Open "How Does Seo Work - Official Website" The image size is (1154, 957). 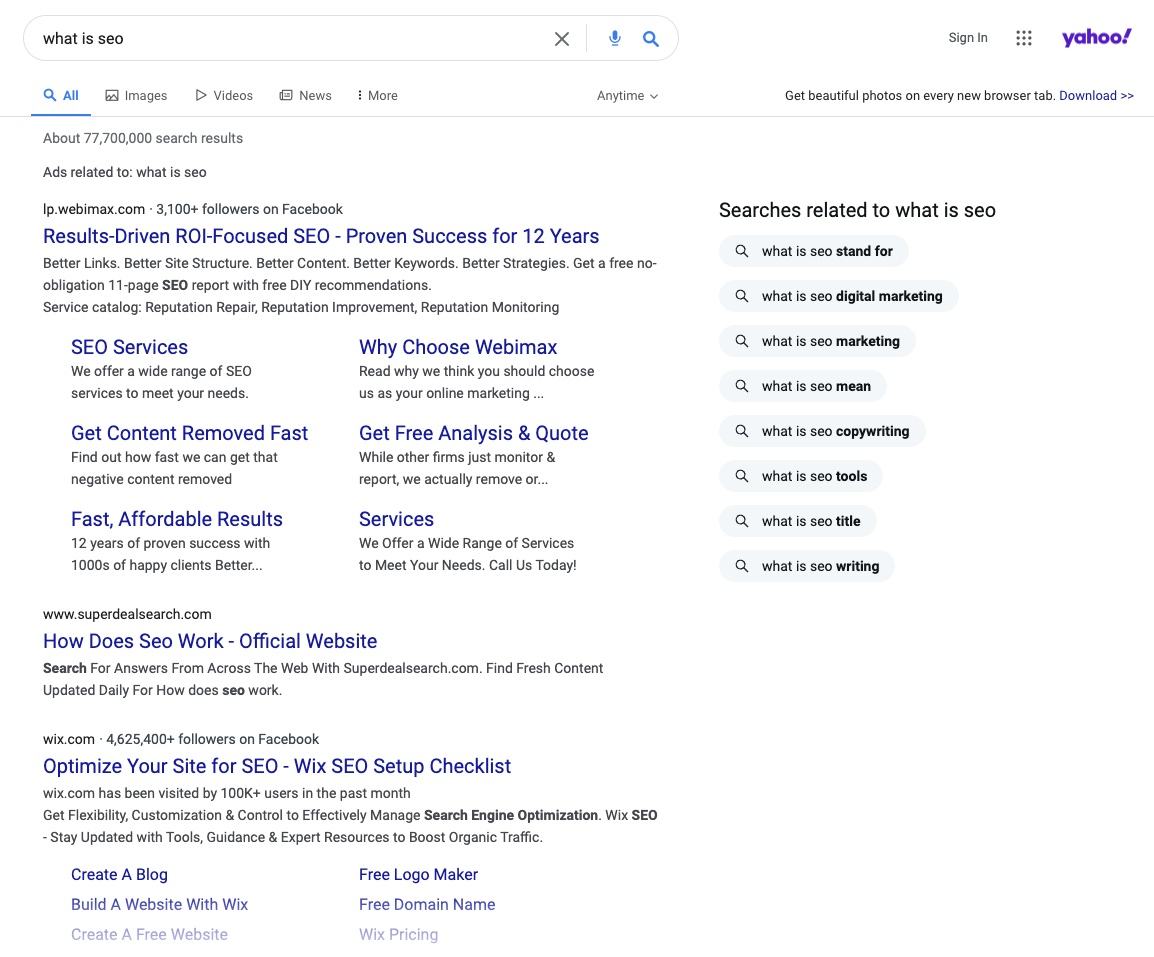(210, 641)
